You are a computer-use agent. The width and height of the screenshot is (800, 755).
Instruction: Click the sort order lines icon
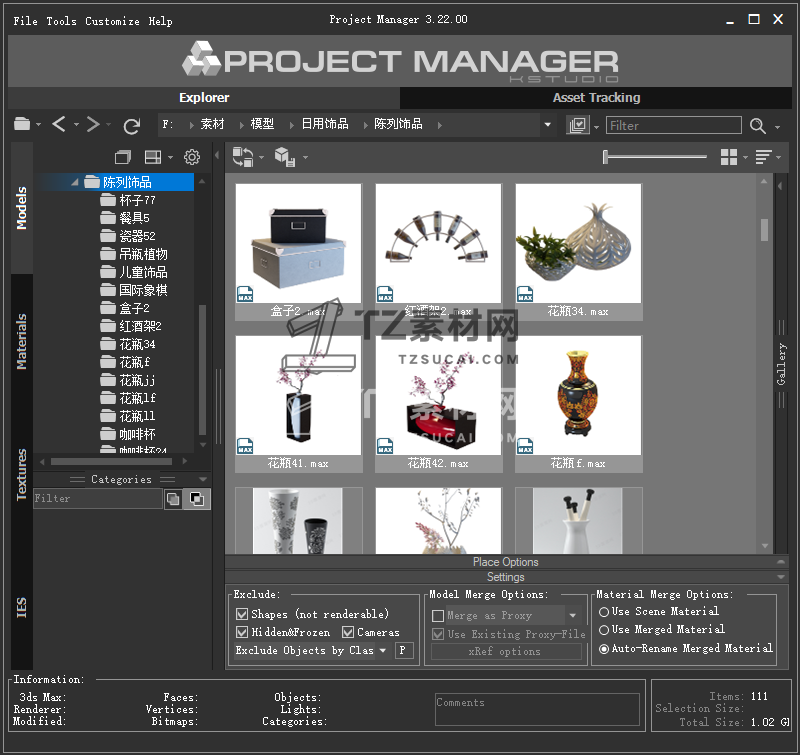pyautogui.click(x=764, y=158)
